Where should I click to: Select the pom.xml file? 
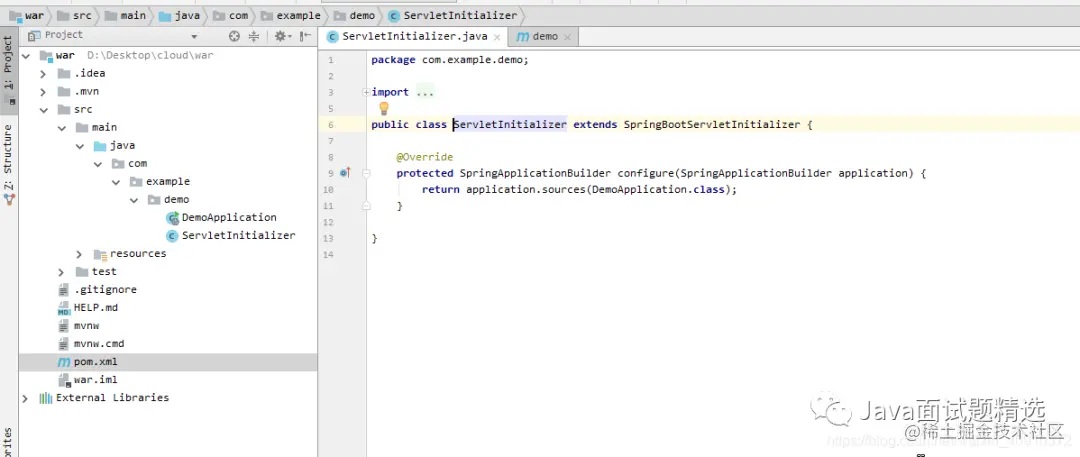click(168, 362)
